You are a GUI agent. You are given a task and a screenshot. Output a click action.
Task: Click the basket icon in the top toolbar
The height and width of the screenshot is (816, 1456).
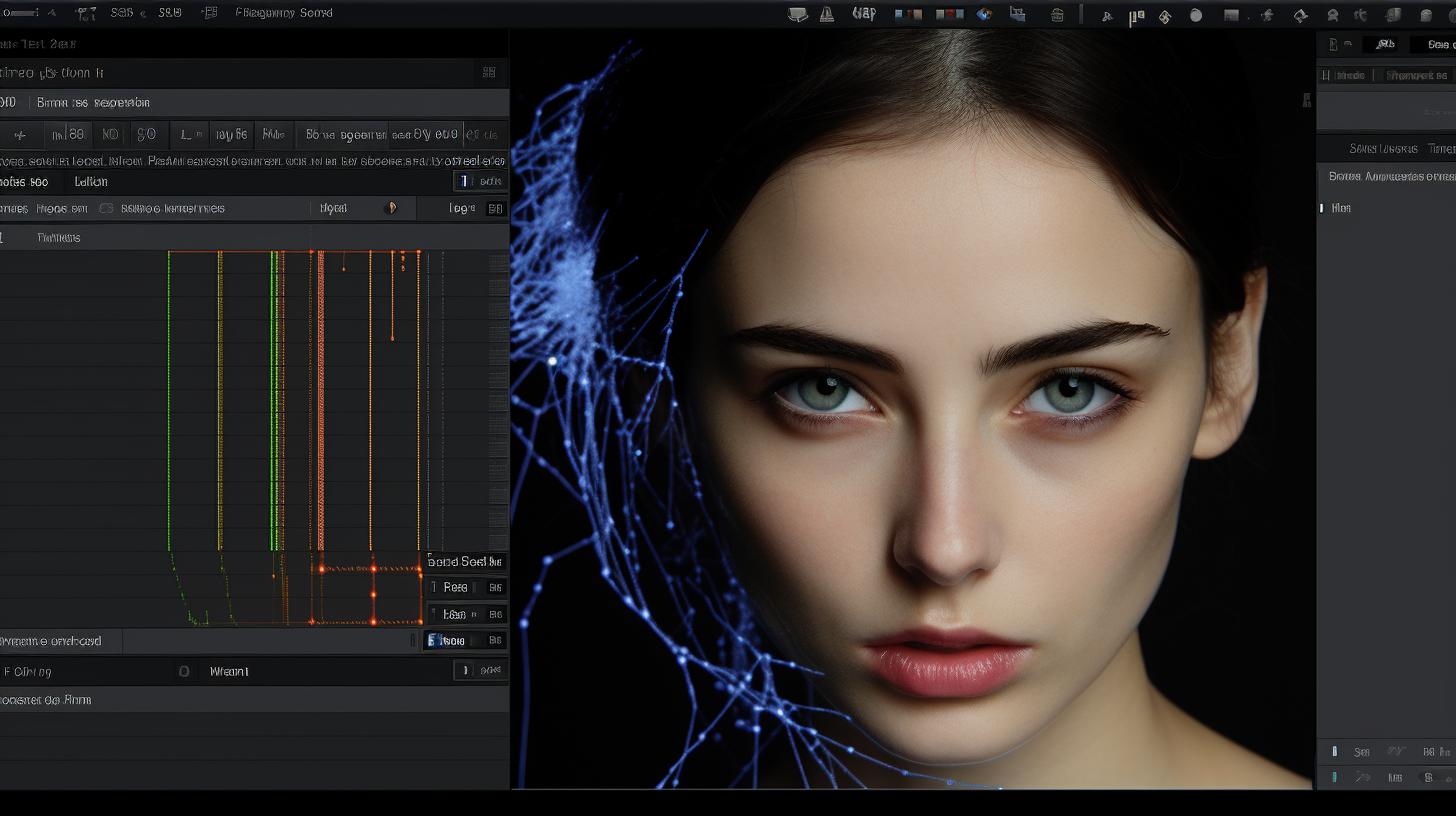point(1058,15)
